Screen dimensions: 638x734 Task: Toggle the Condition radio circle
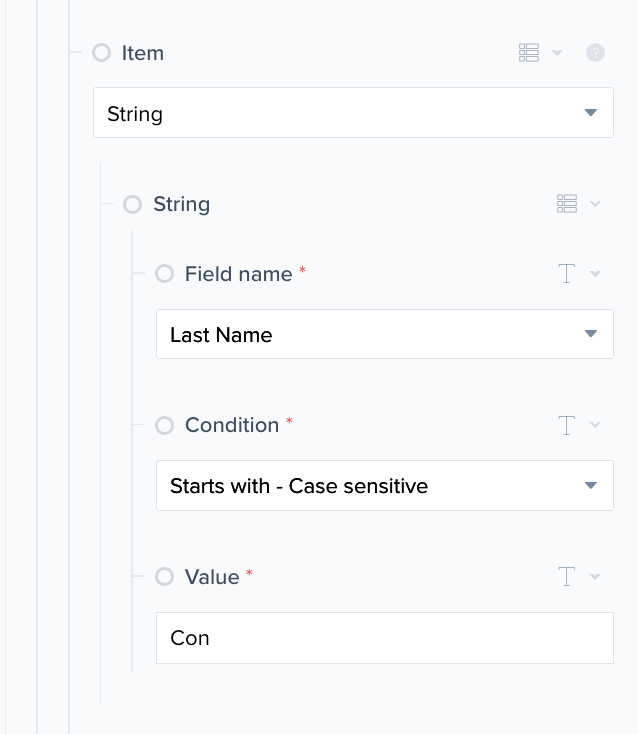(165, 425)
